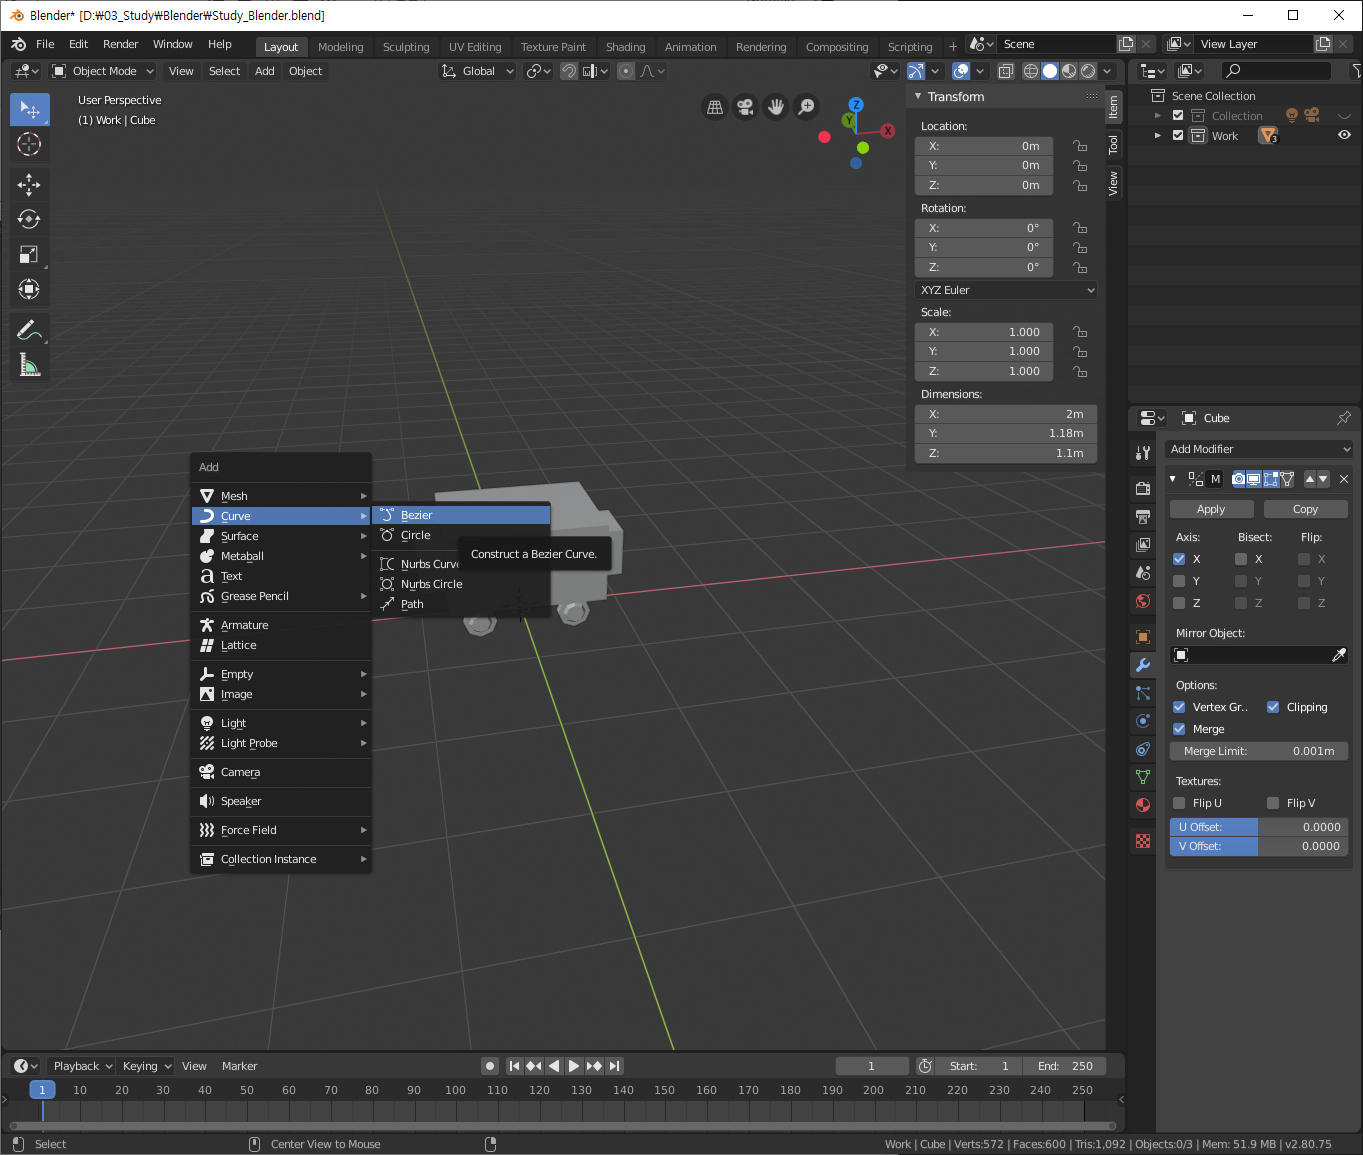This screenshot has height=1155, width=1363.
Task: Open the Modifiers wrench properties tab
Action: (1143, 665)
